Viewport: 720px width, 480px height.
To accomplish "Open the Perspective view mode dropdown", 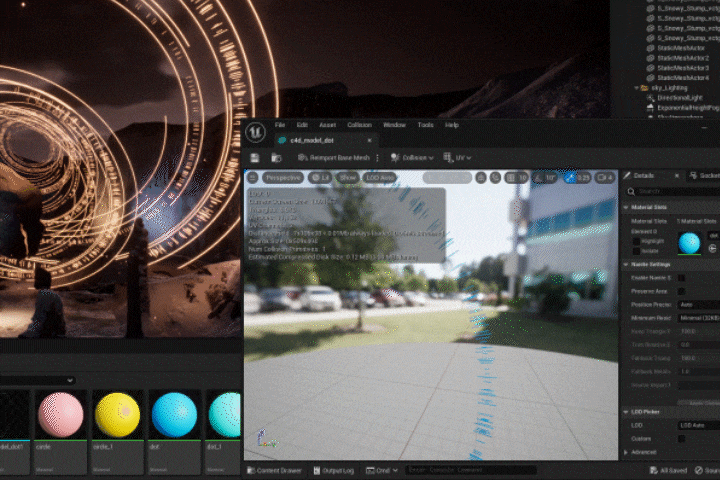I will 283,177.
